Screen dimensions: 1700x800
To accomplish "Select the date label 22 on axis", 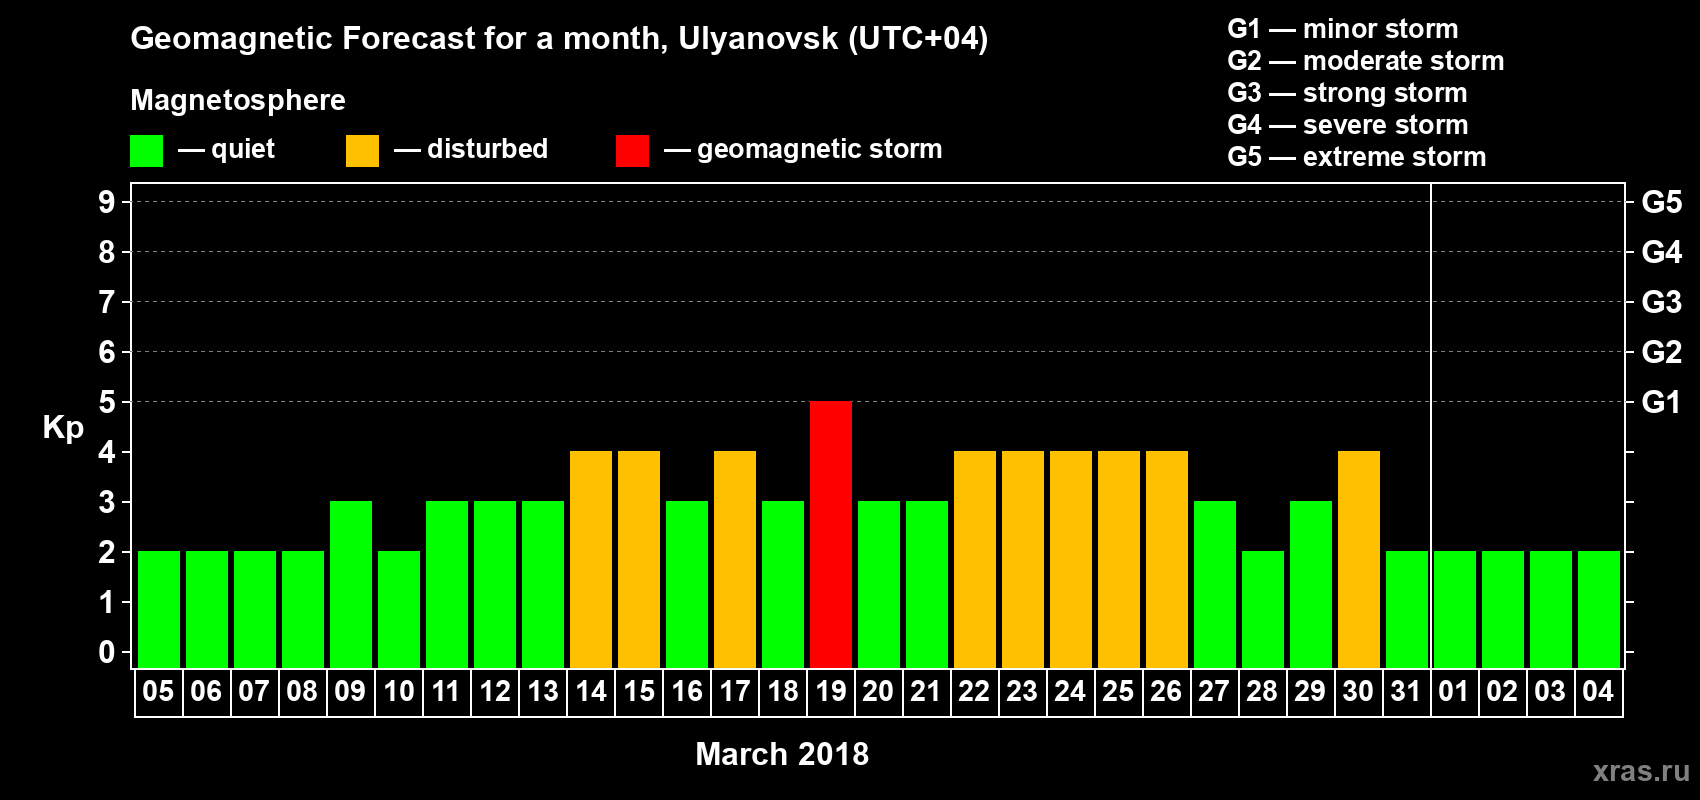I will pyautogui.click(x=974, y=692).
